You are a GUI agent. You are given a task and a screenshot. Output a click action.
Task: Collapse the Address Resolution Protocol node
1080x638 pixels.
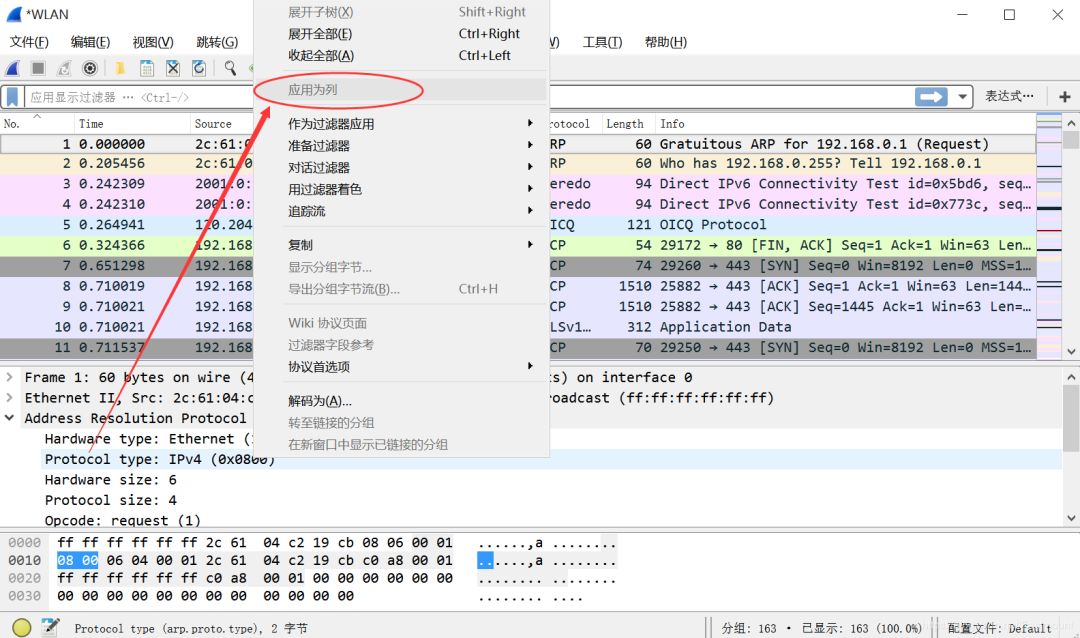coord(10,419)
